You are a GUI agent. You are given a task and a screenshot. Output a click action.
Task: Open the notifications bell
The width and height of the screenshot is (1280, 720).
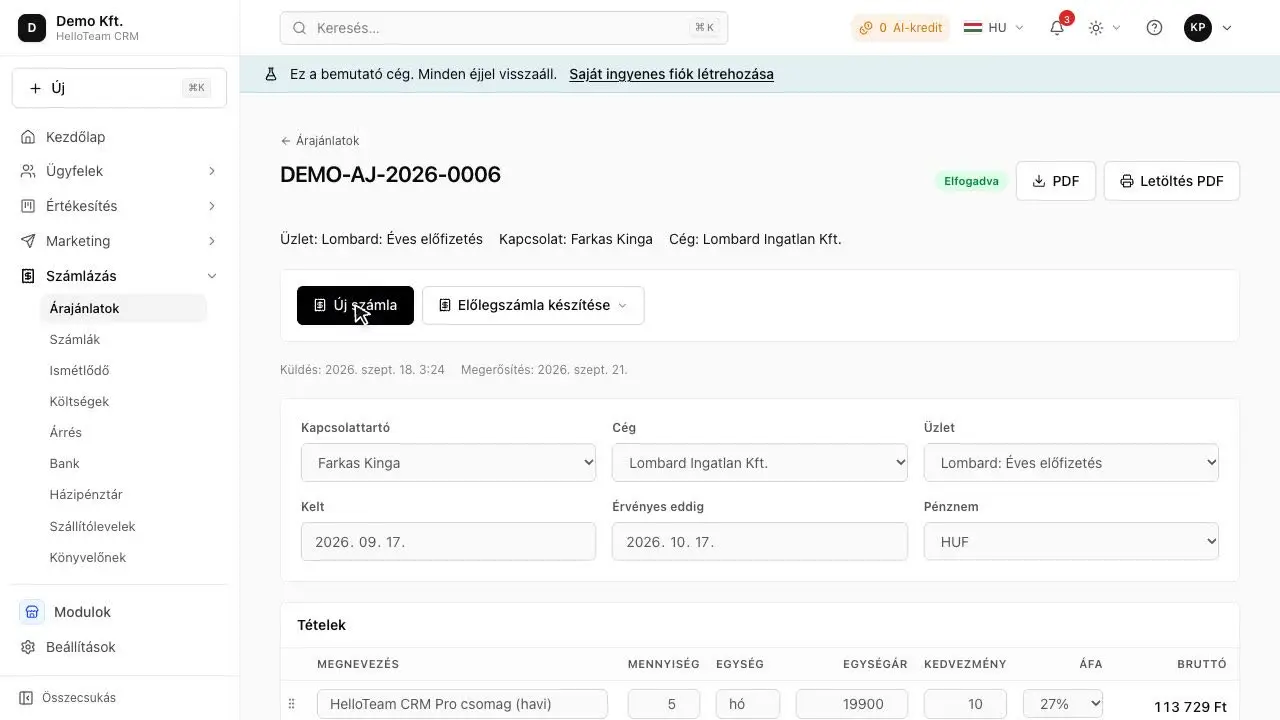pos(1057,28)
